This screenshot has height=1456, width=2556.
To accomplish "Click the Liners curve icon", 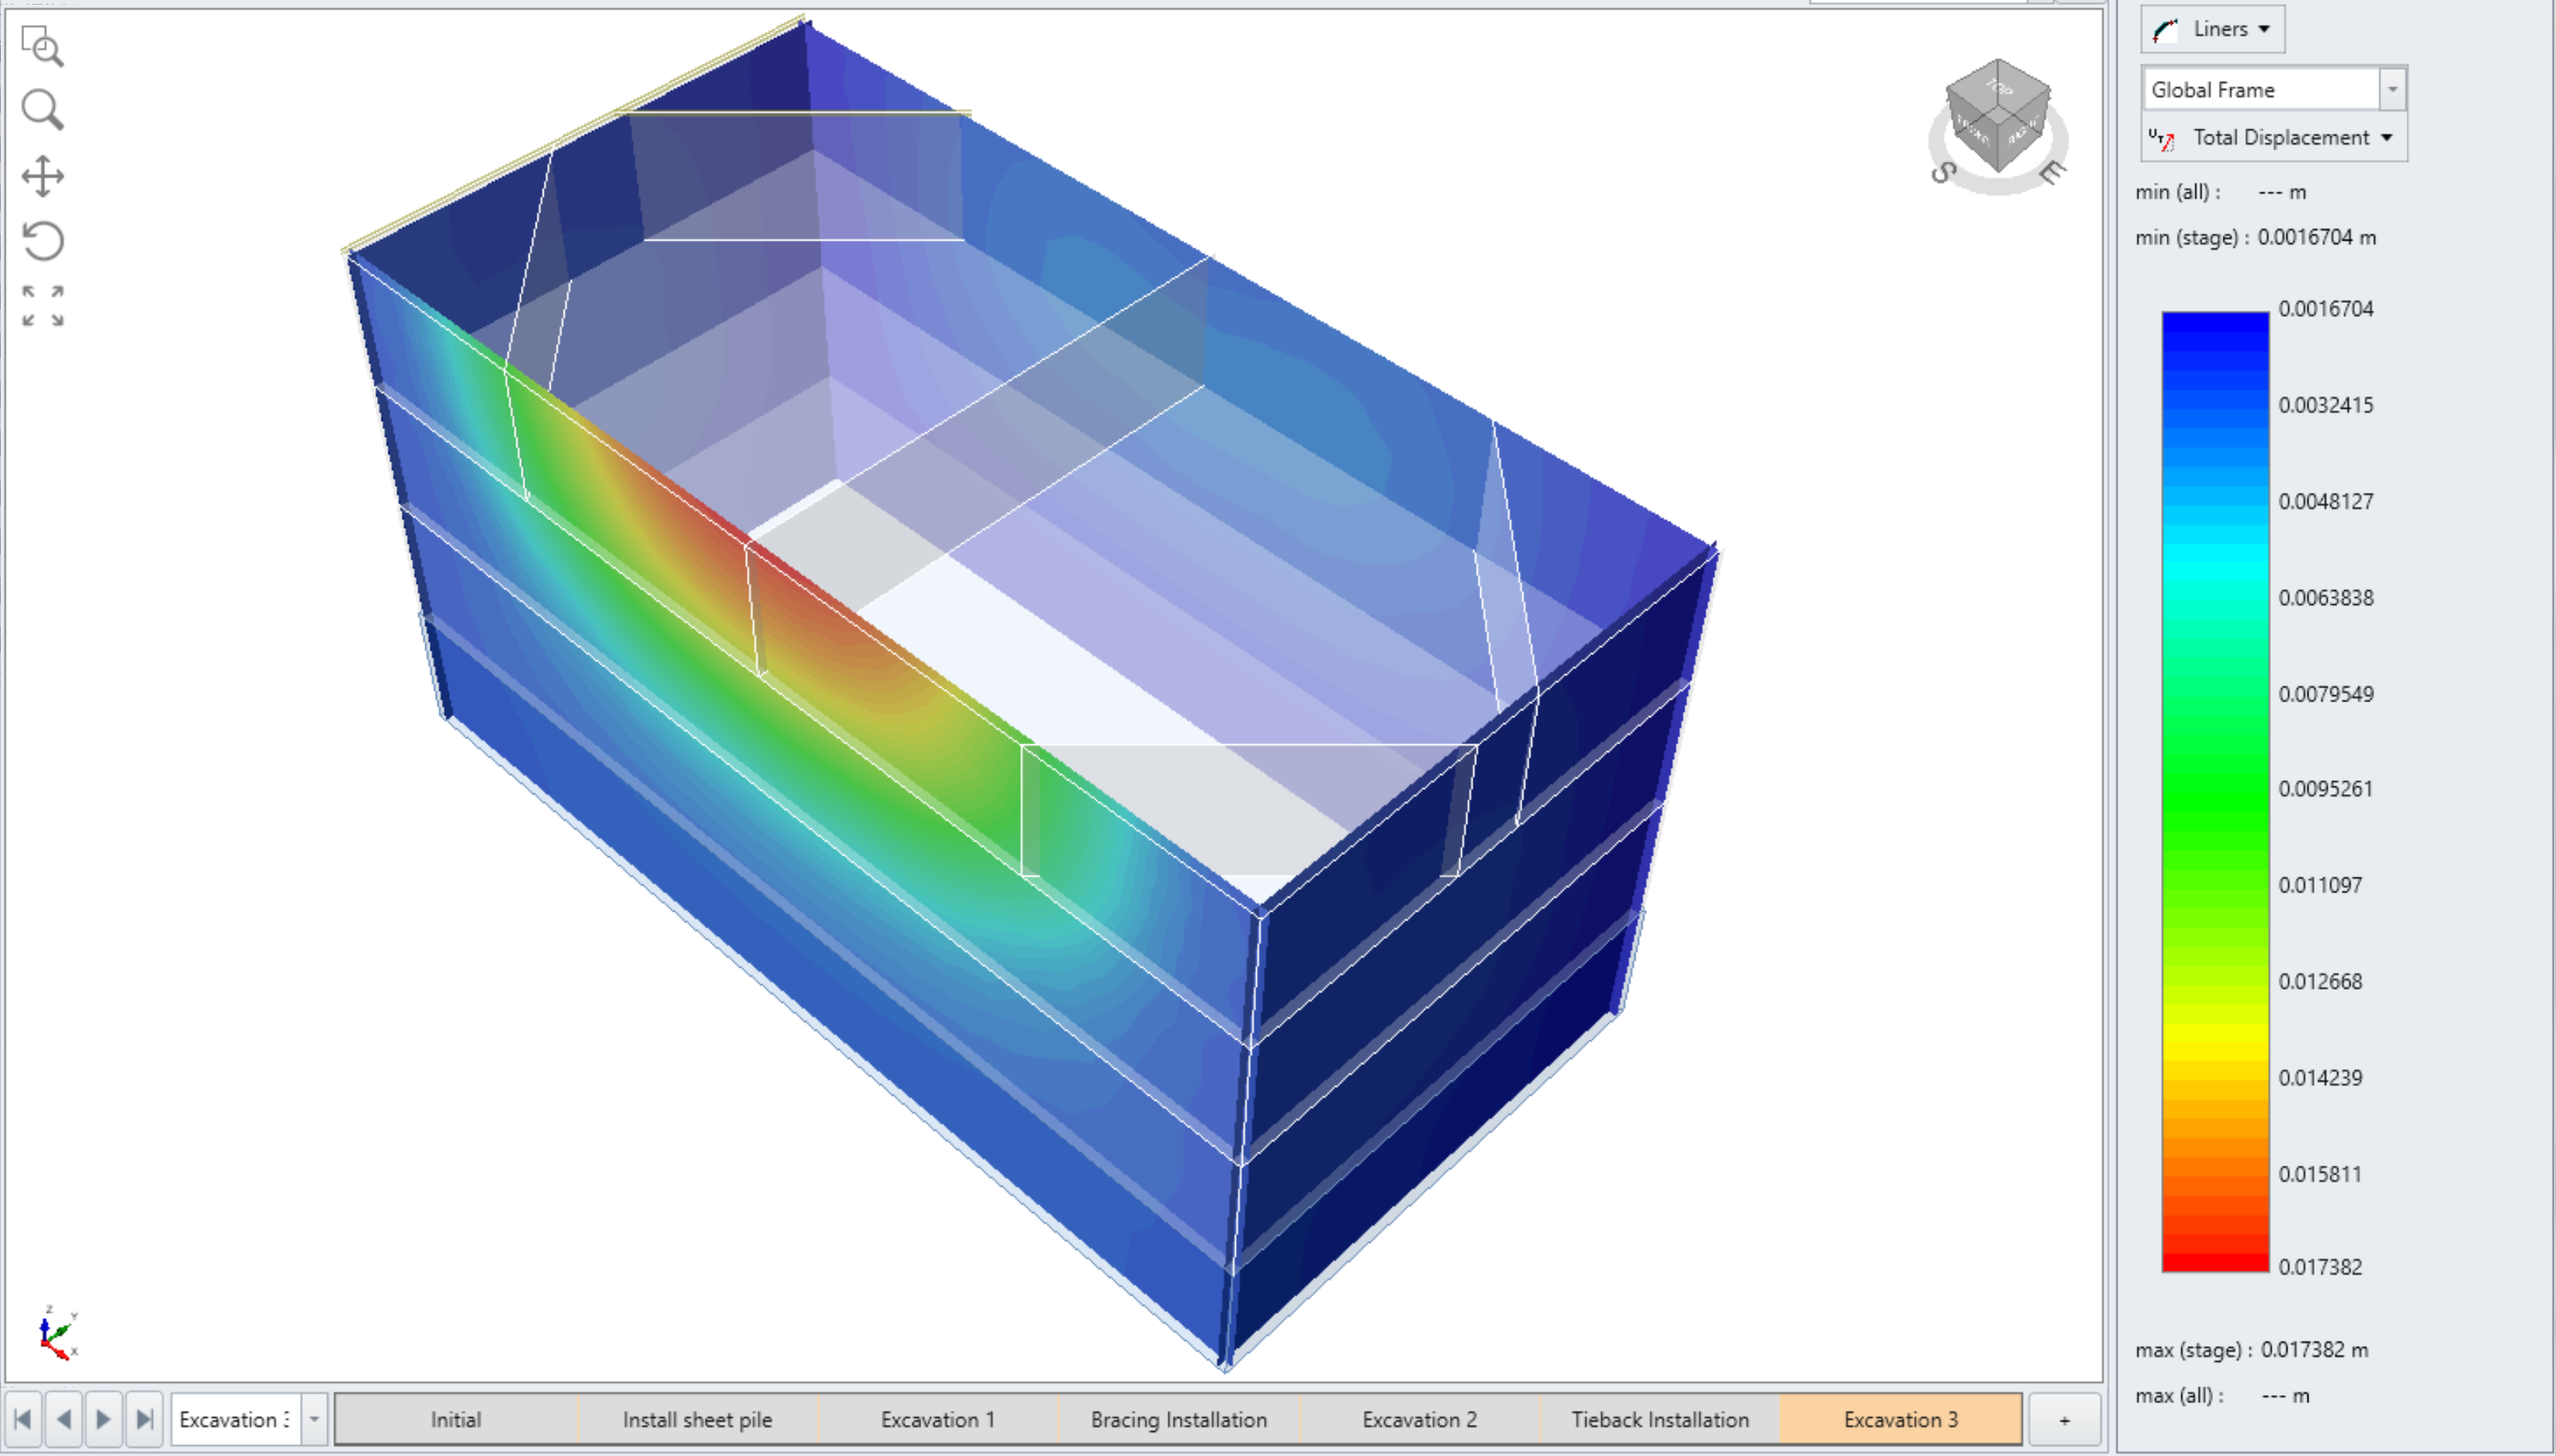I will coord(2165,30).
